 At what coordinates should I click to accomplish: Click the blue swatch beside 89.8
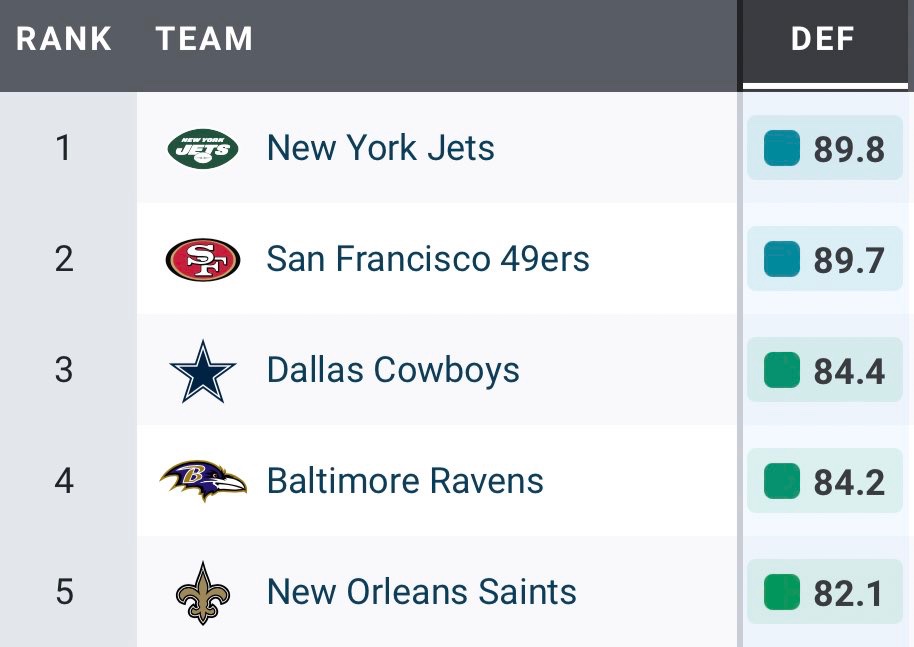click(x=782, y=148)
